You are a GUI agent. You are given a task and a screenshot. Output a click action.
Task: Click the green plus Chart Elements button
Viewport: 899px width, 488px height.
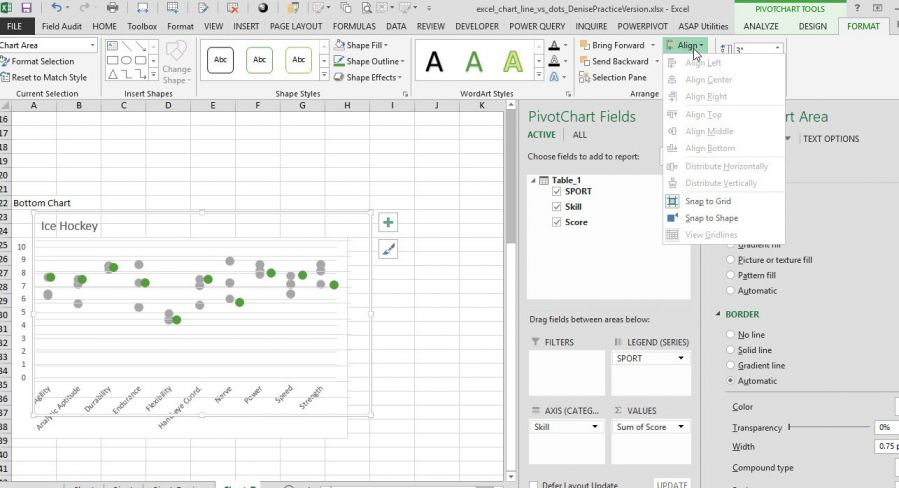pos(388,222)
